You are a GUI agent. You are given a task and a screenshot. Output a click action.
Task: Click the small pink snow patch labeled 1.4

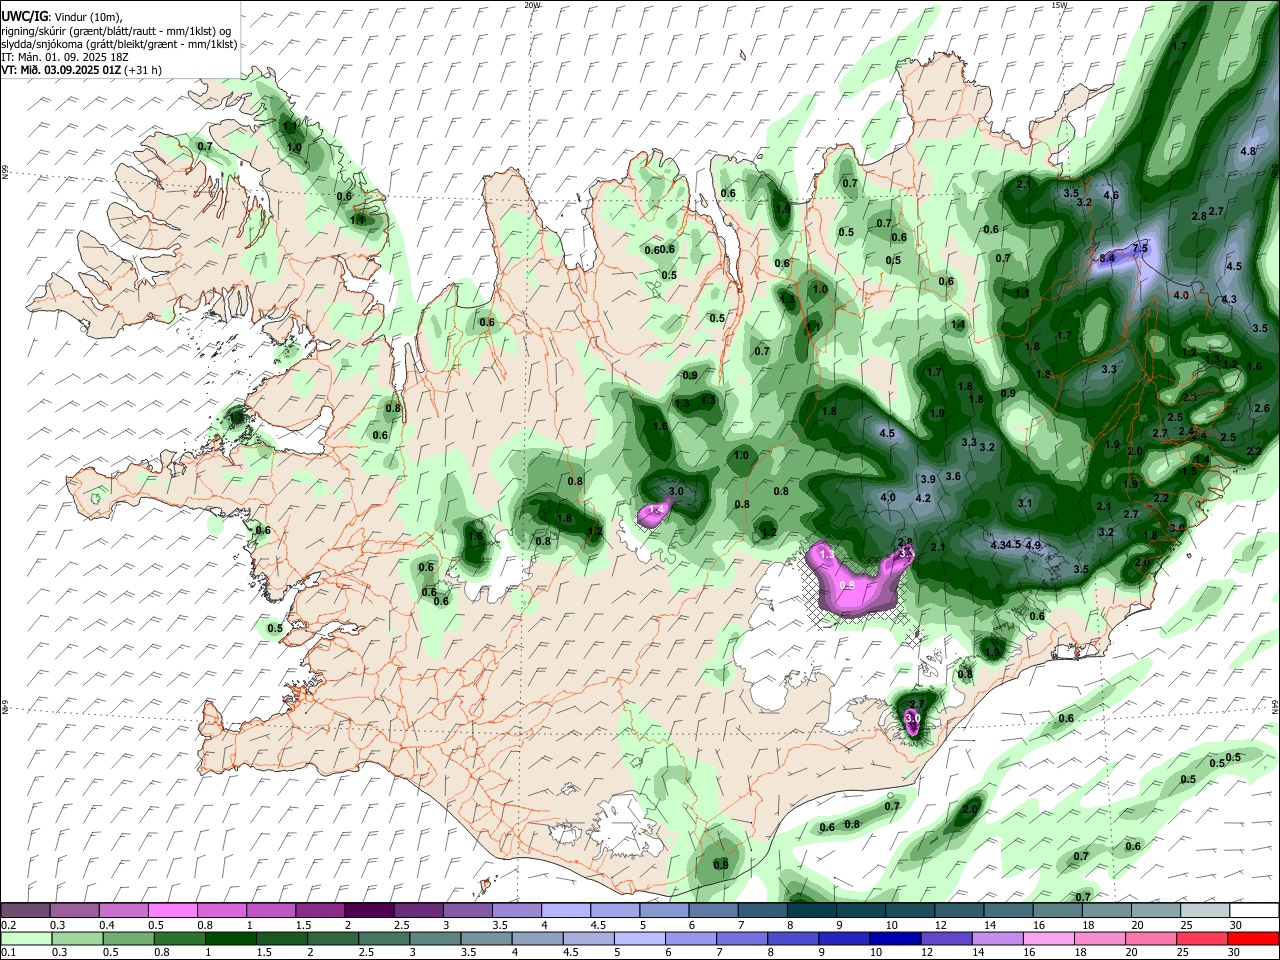point(657,510)
